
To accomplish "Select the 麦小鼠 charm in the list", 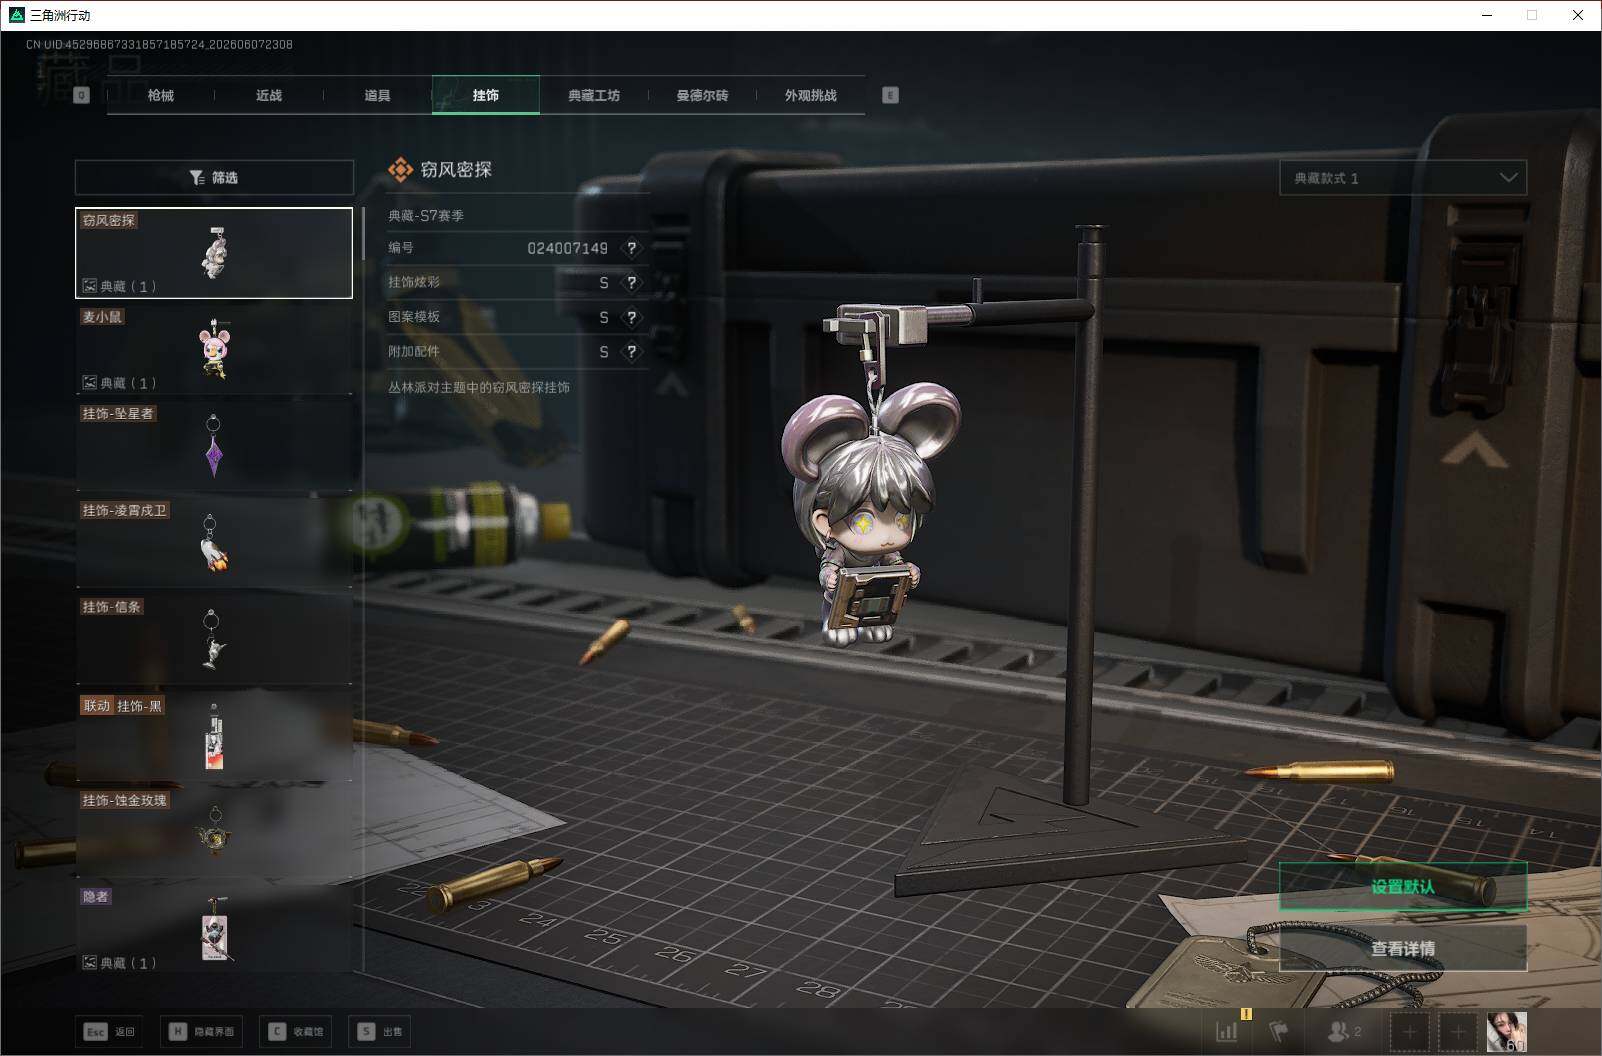I will (x=214, y=349).
